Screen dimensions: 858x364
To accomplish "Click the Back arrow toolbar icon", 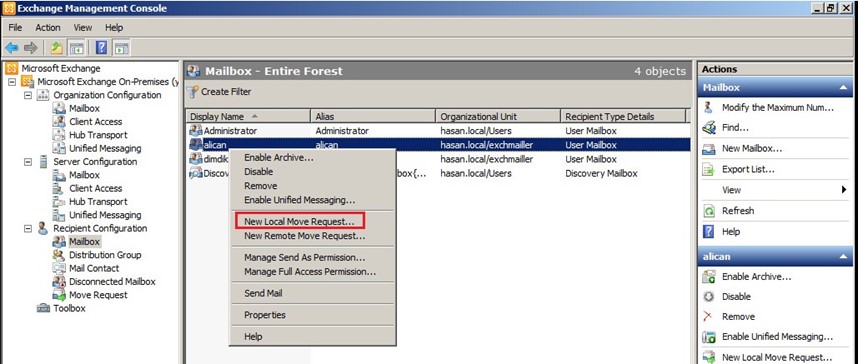I will [11, 48].
